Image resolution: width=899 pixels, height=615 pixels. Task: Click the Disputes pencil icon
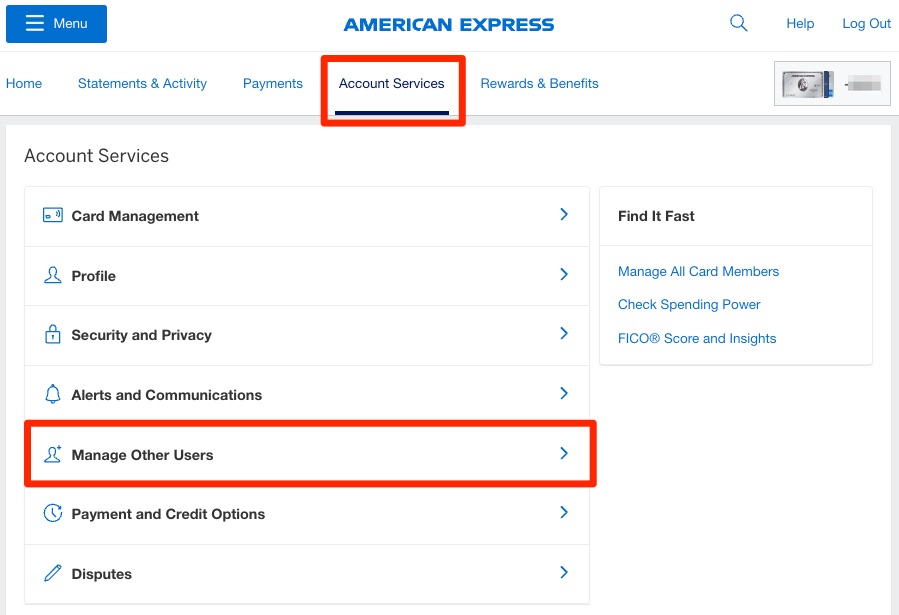point(52,573)
